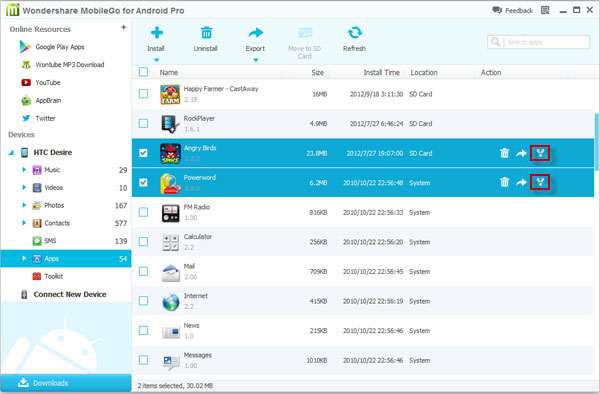Check the Internet checkbox

coord(143,301)
